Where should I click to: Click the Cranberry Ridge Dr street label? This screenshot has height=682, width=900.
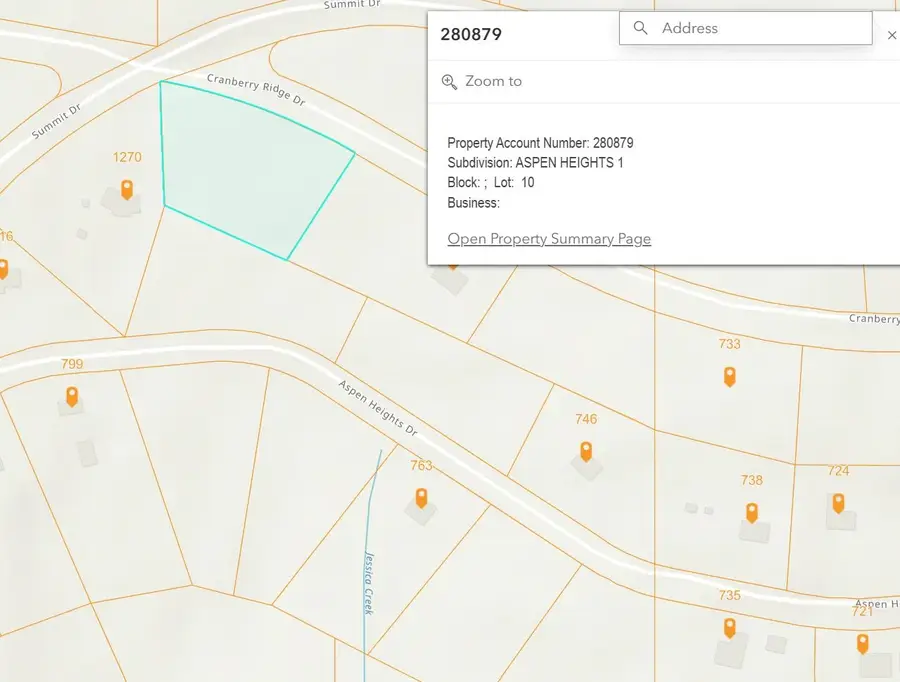pyautogui.click(x=256, y=90)
